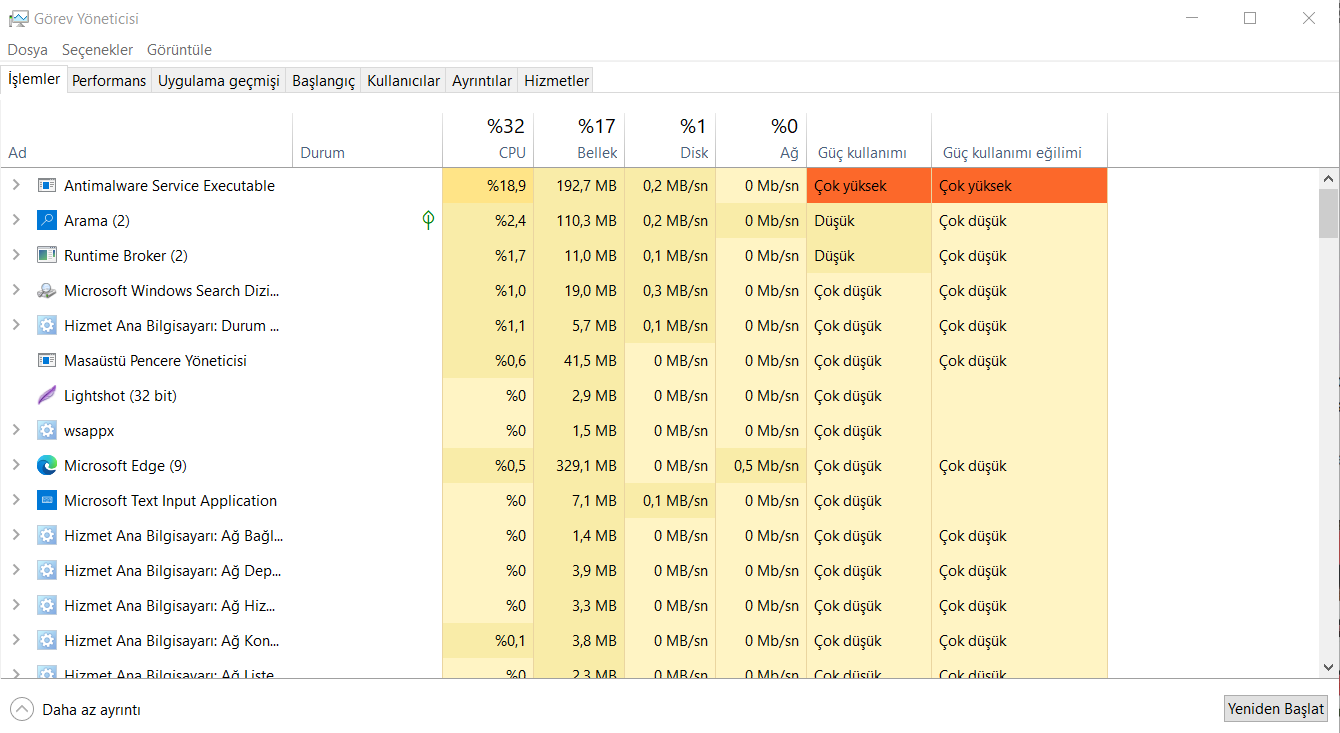Expand the Arama (2) process group
The height and width of the screenshot is (733, 1340).
pyautogui.click(x=16, y=220)
